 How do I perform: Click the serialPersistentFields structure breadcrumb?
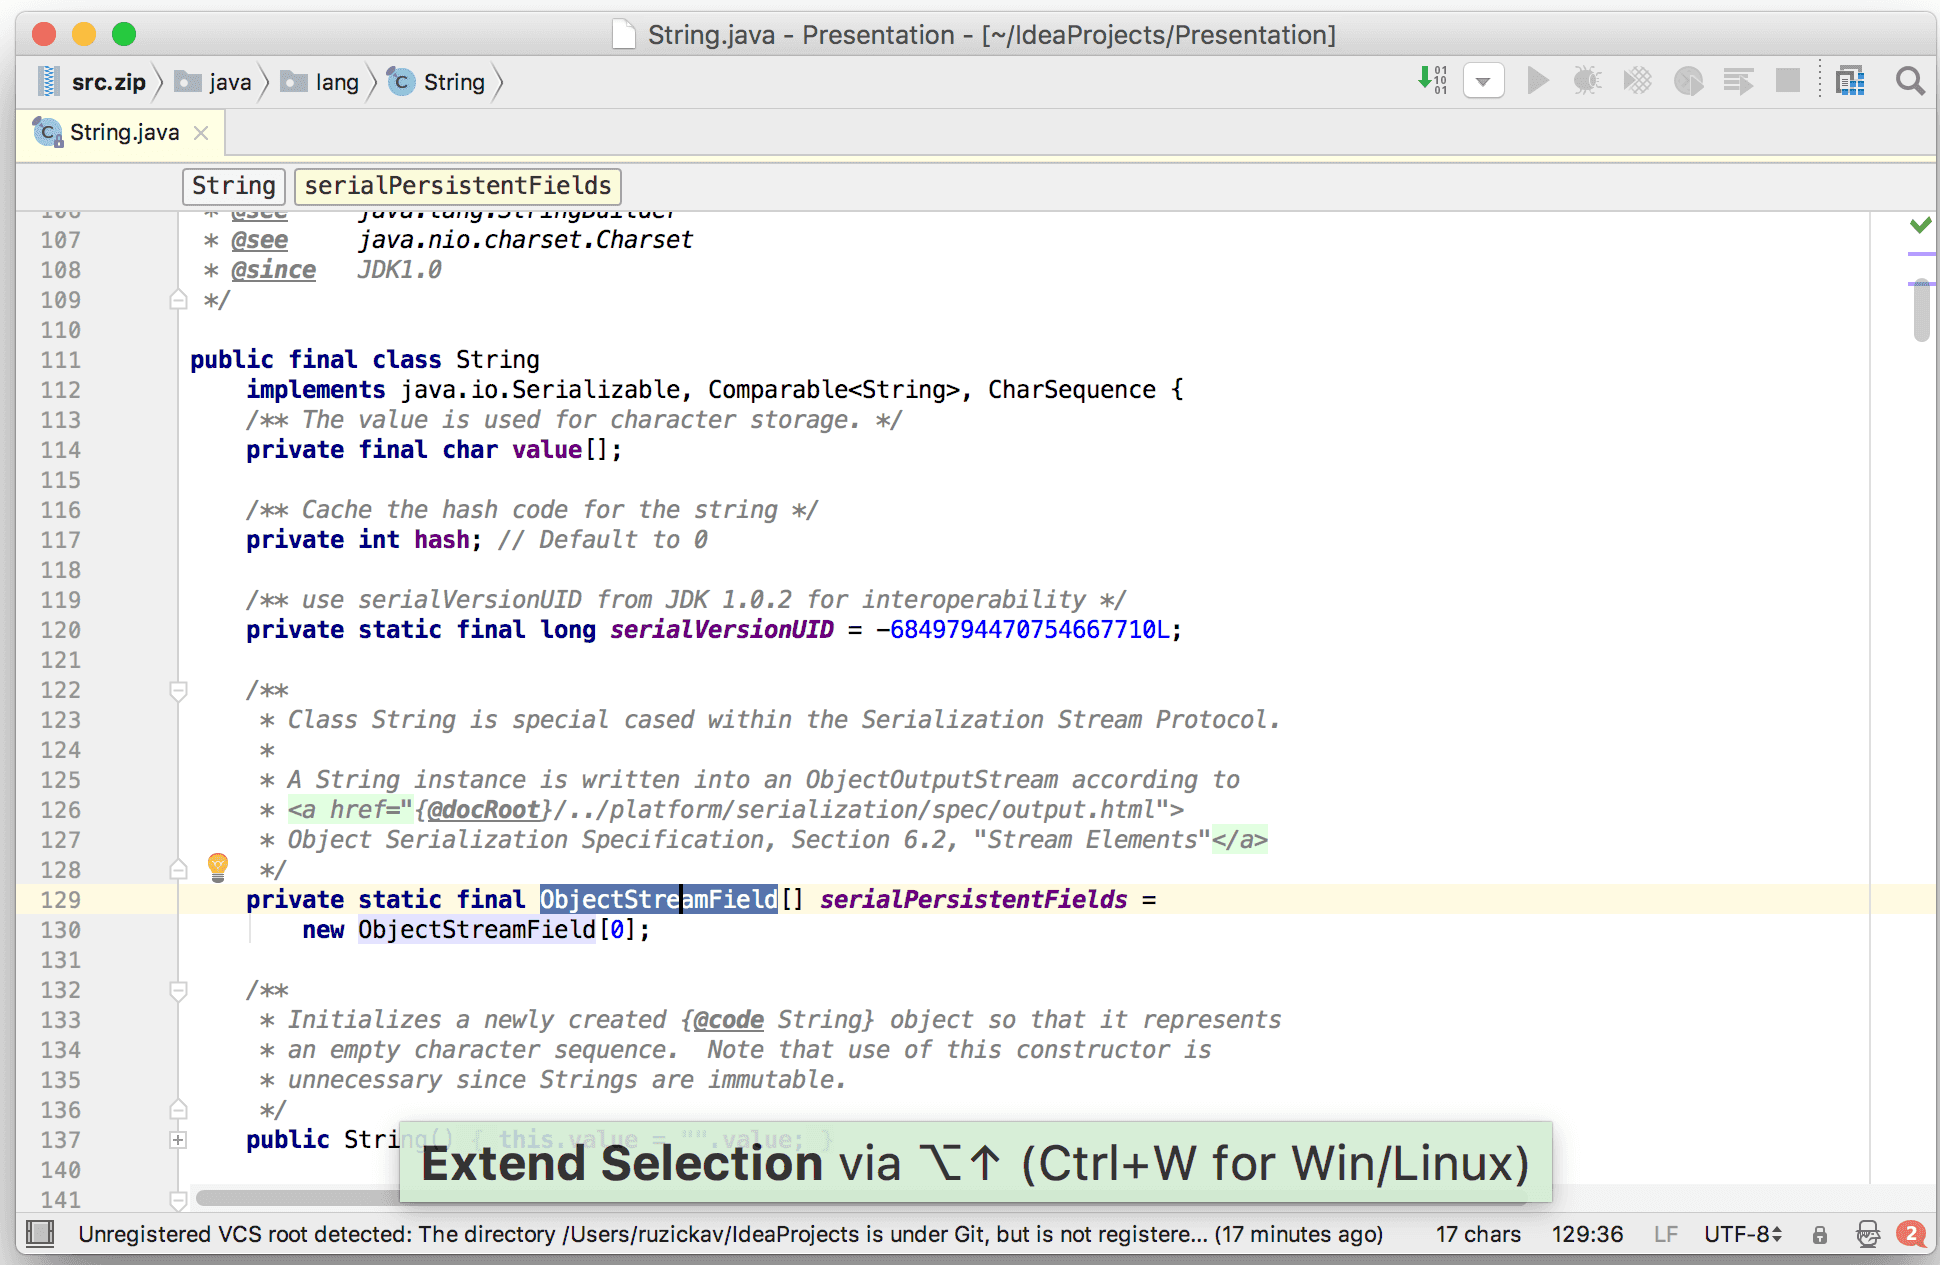[x=457, y=186]
